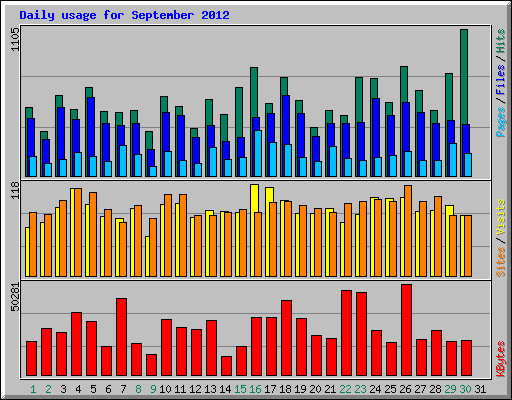Click day label '30' on the x-axis
Image resolution: width=512 pixels, height=400 pixels.
[x=465, y=389]
